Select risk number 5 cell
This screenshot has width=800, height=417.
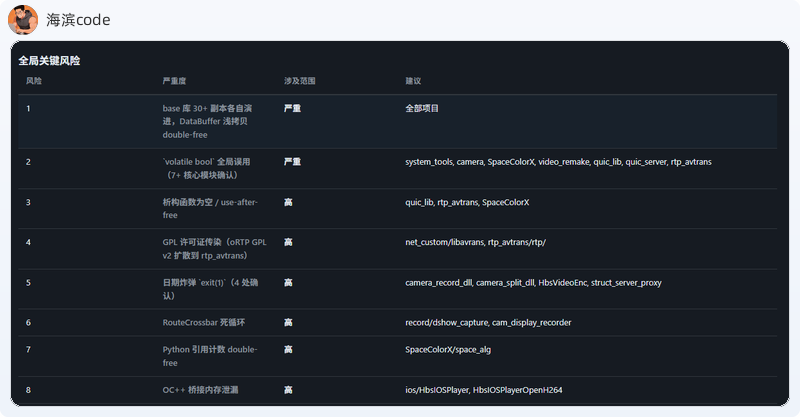pyautogui.click(x=29, y=282)
